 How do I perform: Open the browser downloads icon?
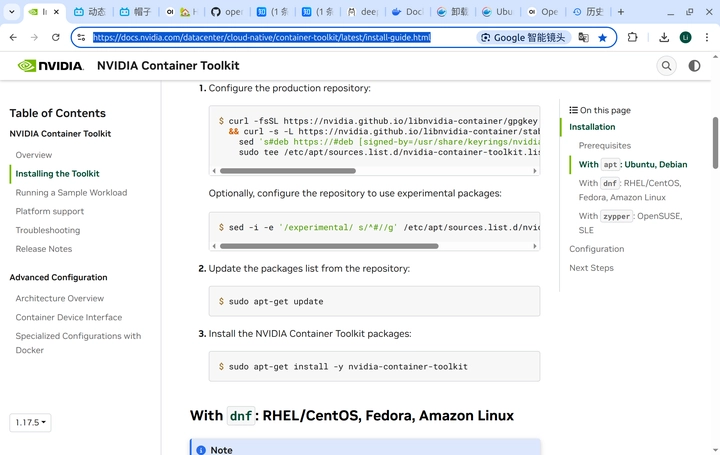[x=664, y=37]
